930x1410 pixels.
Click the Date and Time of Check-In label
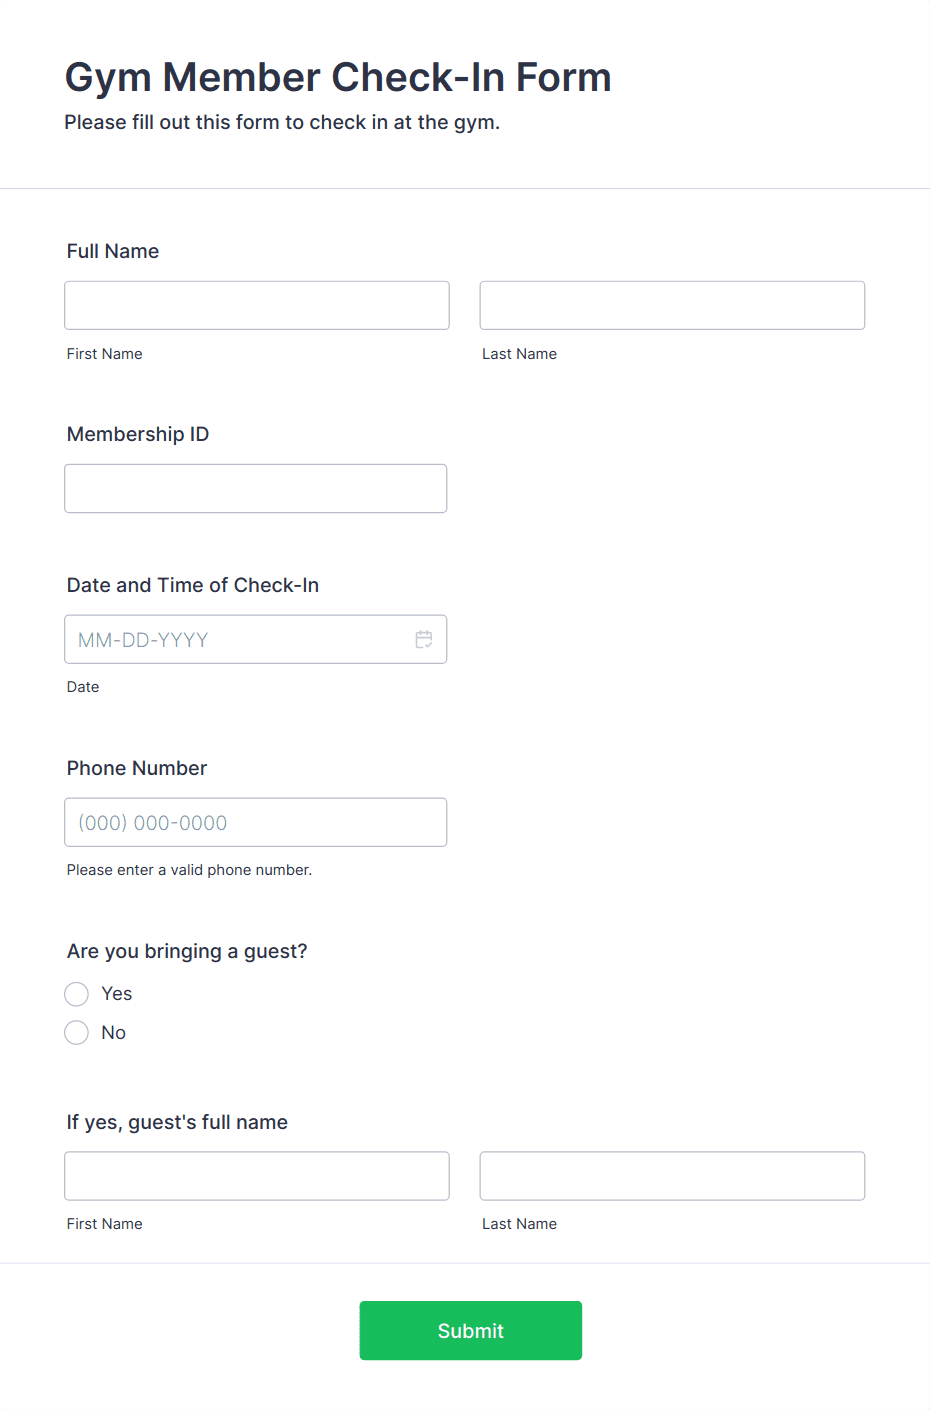tap(193, 585)
